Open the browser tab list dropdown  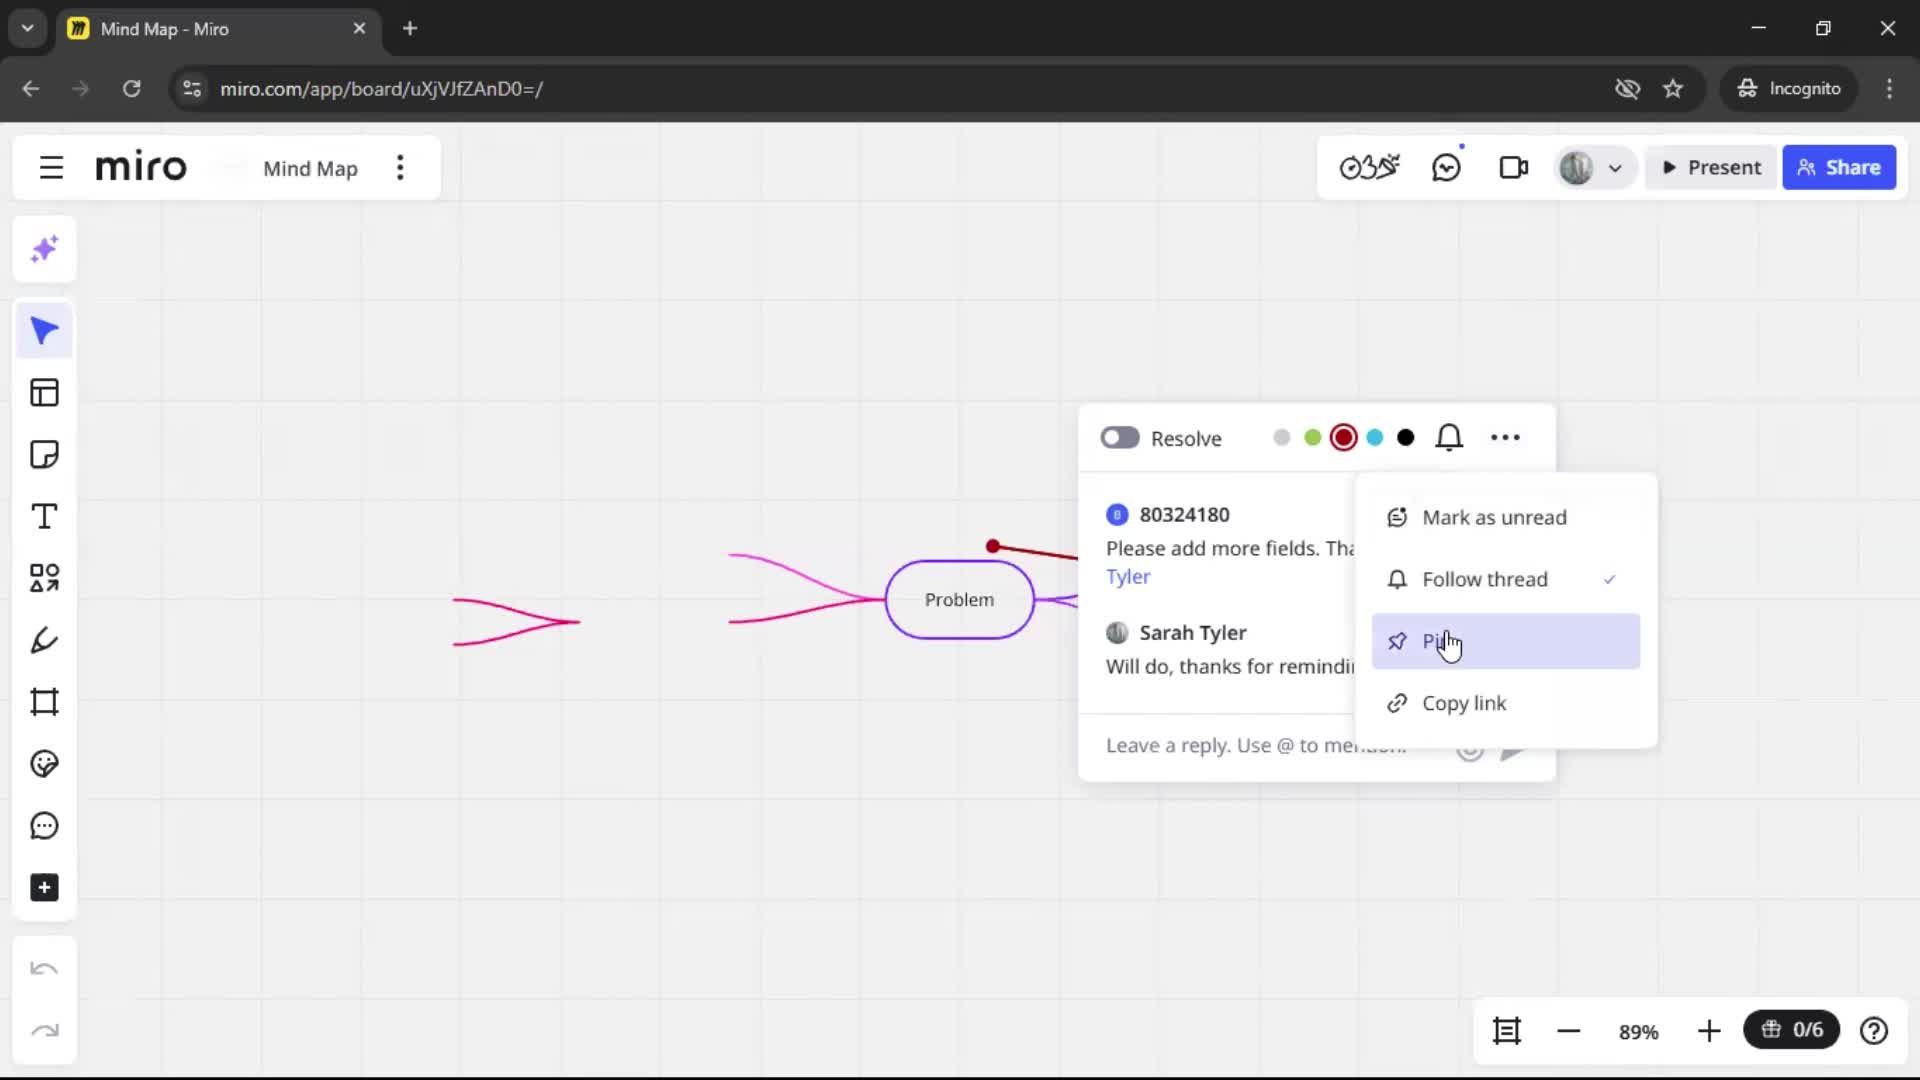tap(28, 28)
